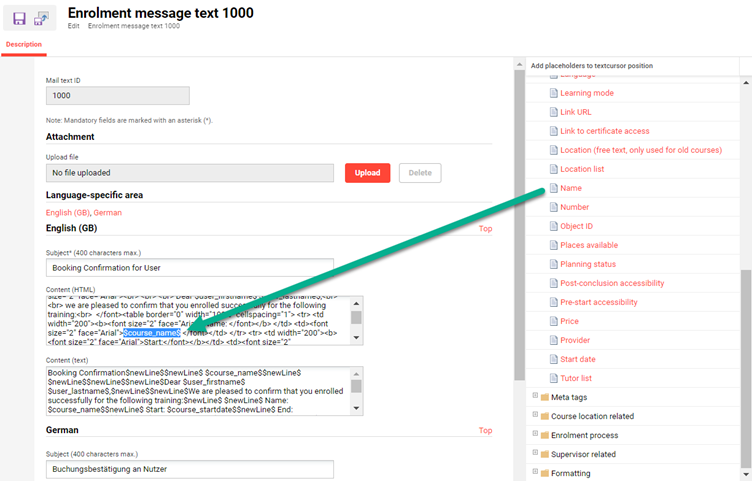Viewport: 752px width, 481px height.
Task: Click the Save icon
Action: click(x=19, y=18)
